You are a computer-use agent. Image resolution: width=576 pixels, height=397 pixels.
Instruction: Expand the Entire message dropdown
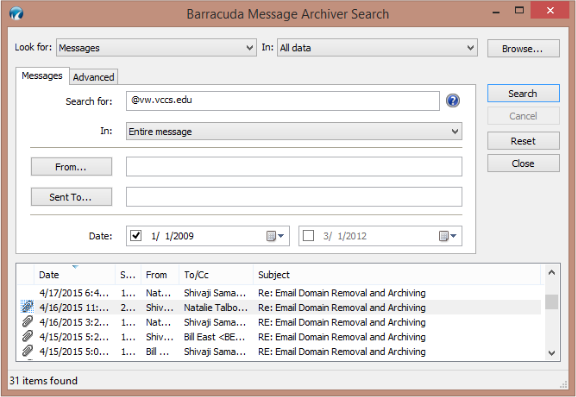click(294, 131)
